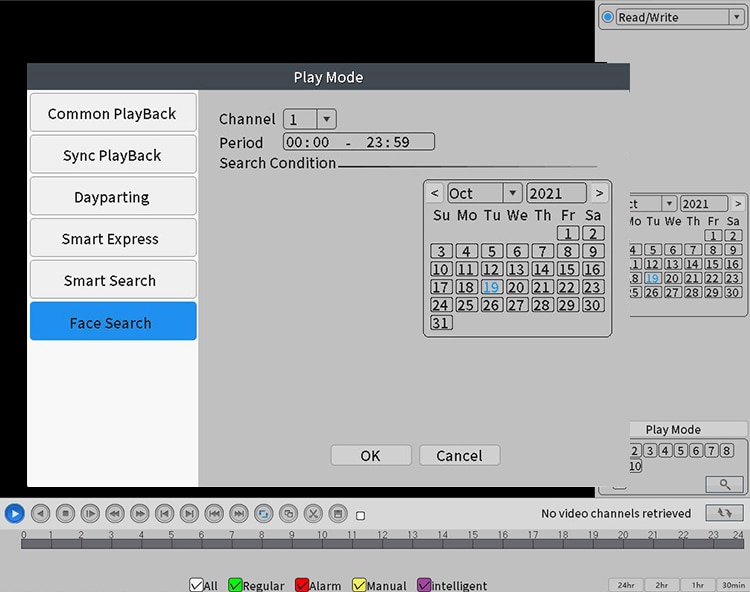
Task: Click the blue play button
Action: click(14, 514)
